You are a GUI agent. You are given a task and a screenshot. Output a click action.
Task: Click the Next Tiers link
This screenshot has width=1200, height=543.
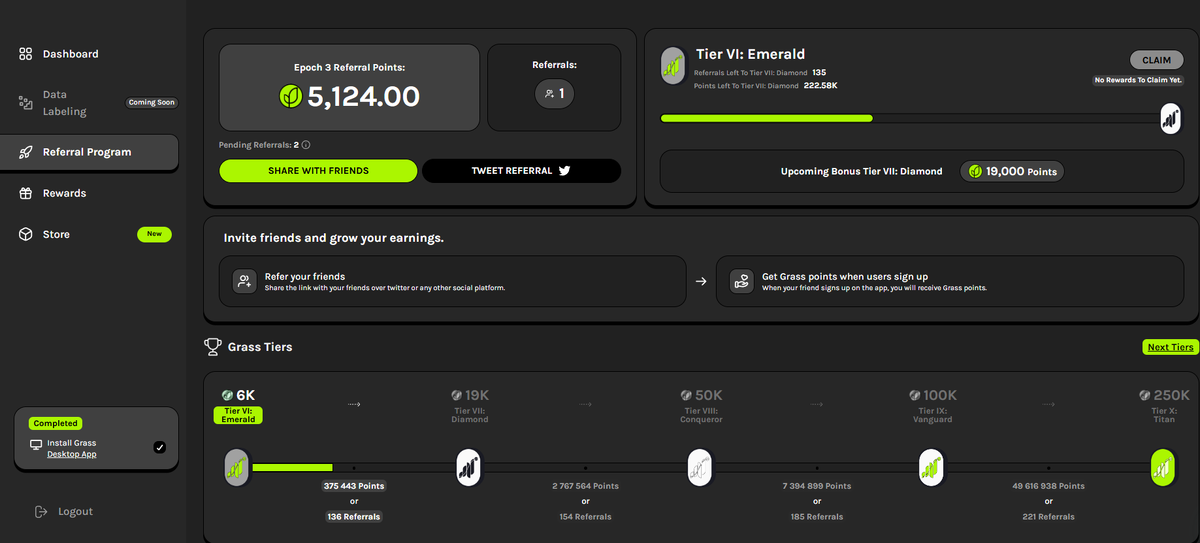point(1170,347)
